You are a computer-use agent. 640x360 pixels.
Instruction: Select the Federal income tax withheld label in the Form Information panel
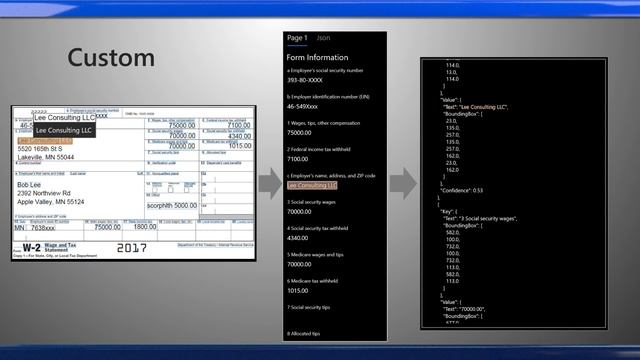coord(318,149)
